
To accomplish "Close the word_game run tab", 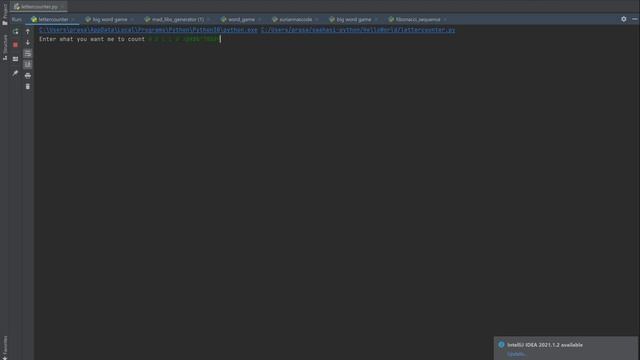I will coord(260,20).
